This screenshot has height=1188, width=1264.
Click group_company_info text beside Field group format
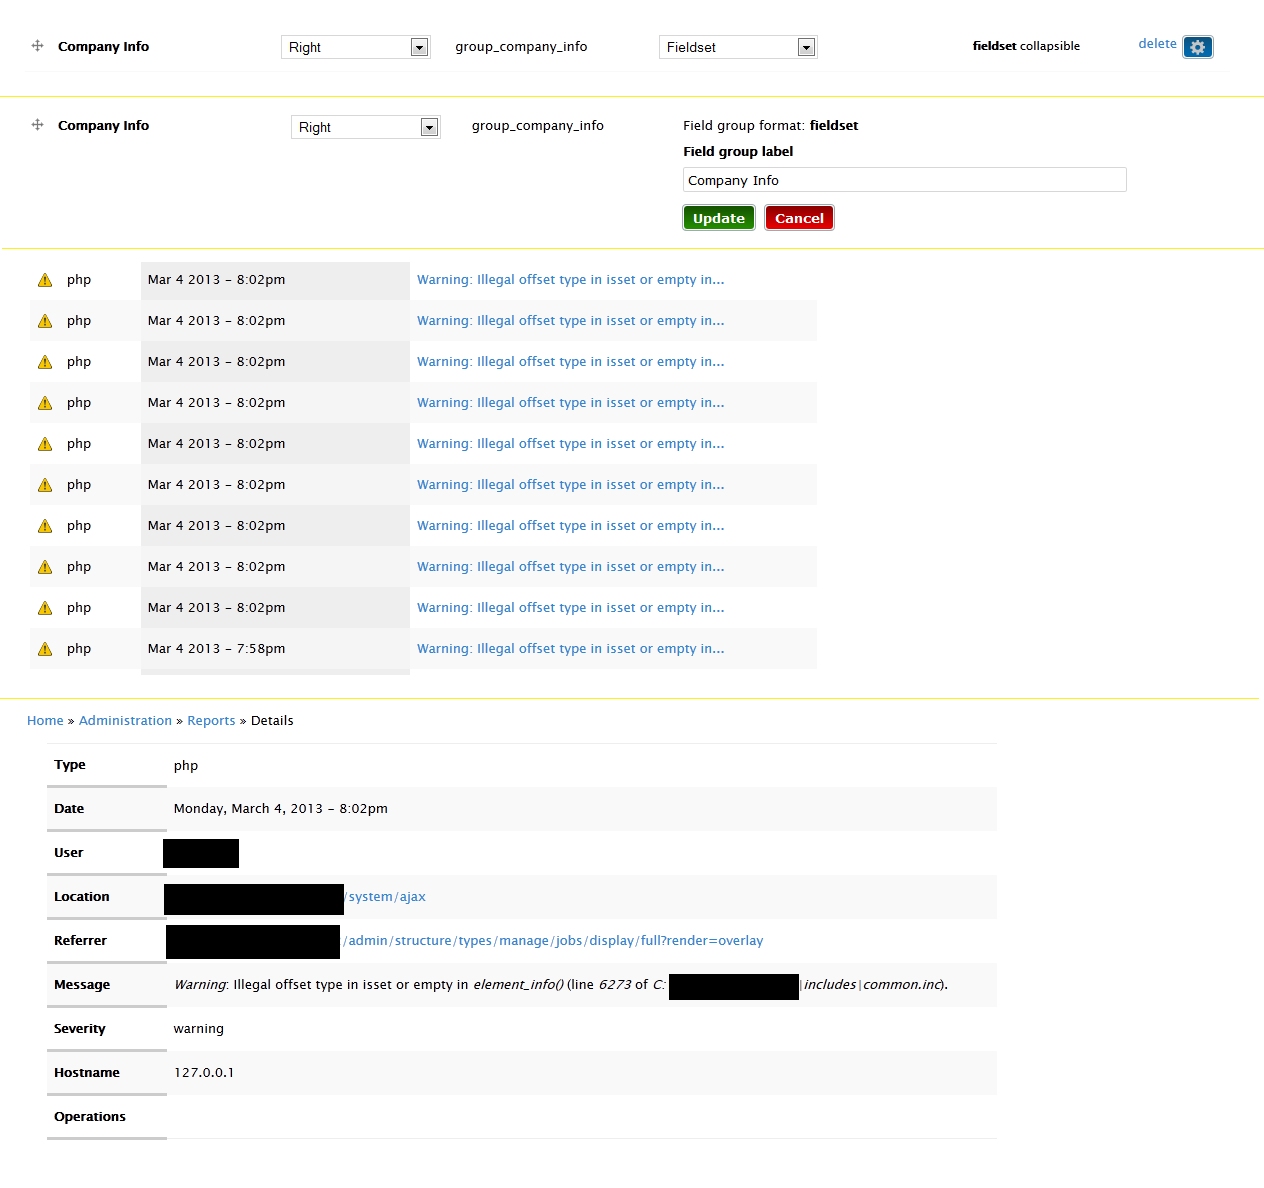(x=537, y=126)
